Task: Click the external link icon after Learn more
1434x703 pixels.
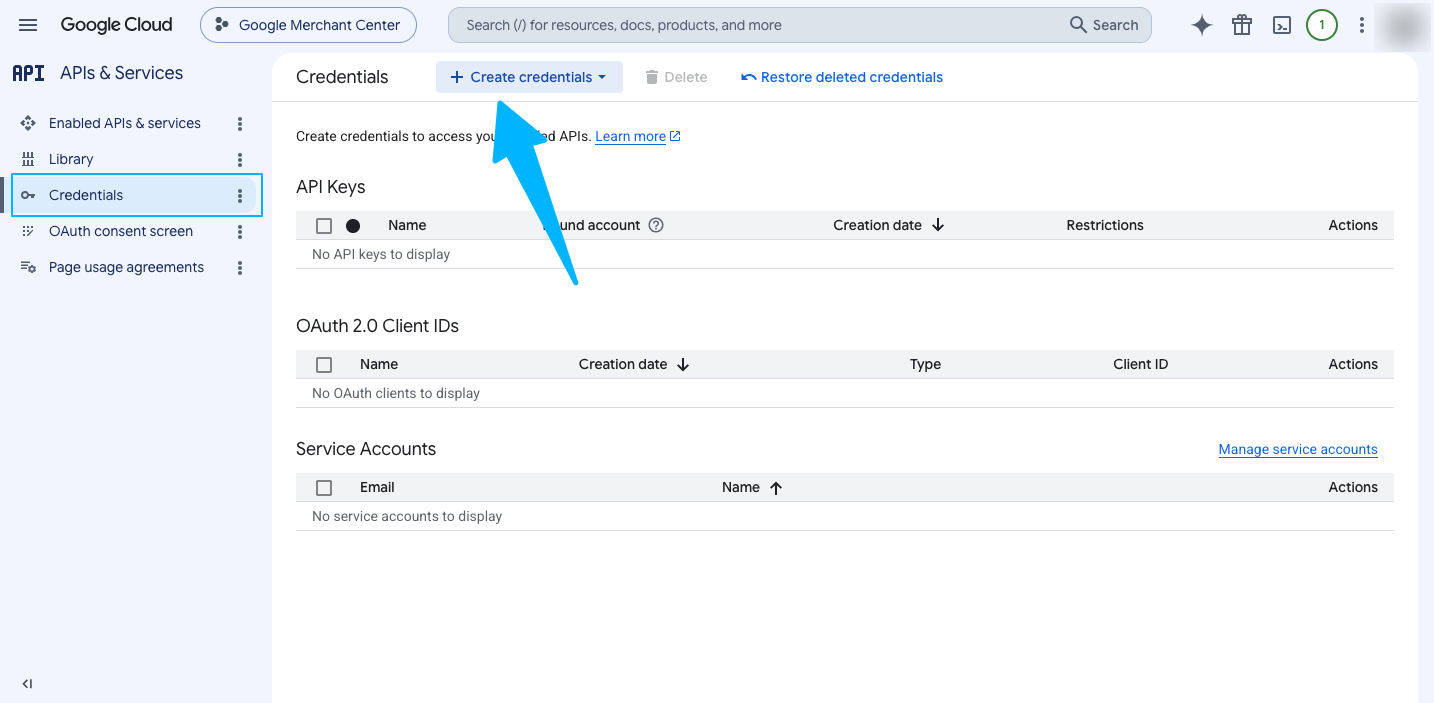Action: pos(675,136)
